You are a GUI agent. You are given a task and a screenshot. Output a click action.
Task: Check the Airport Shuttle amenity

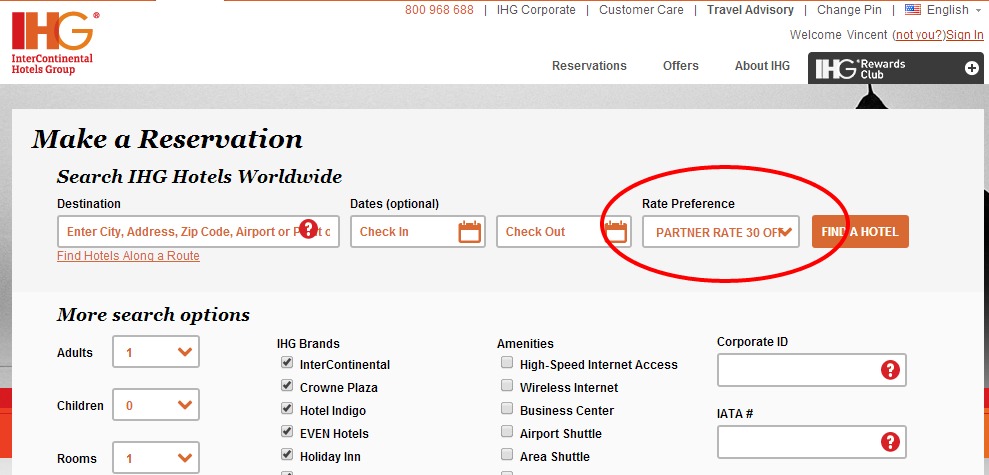pyautogui.click(x=506, y=431)
